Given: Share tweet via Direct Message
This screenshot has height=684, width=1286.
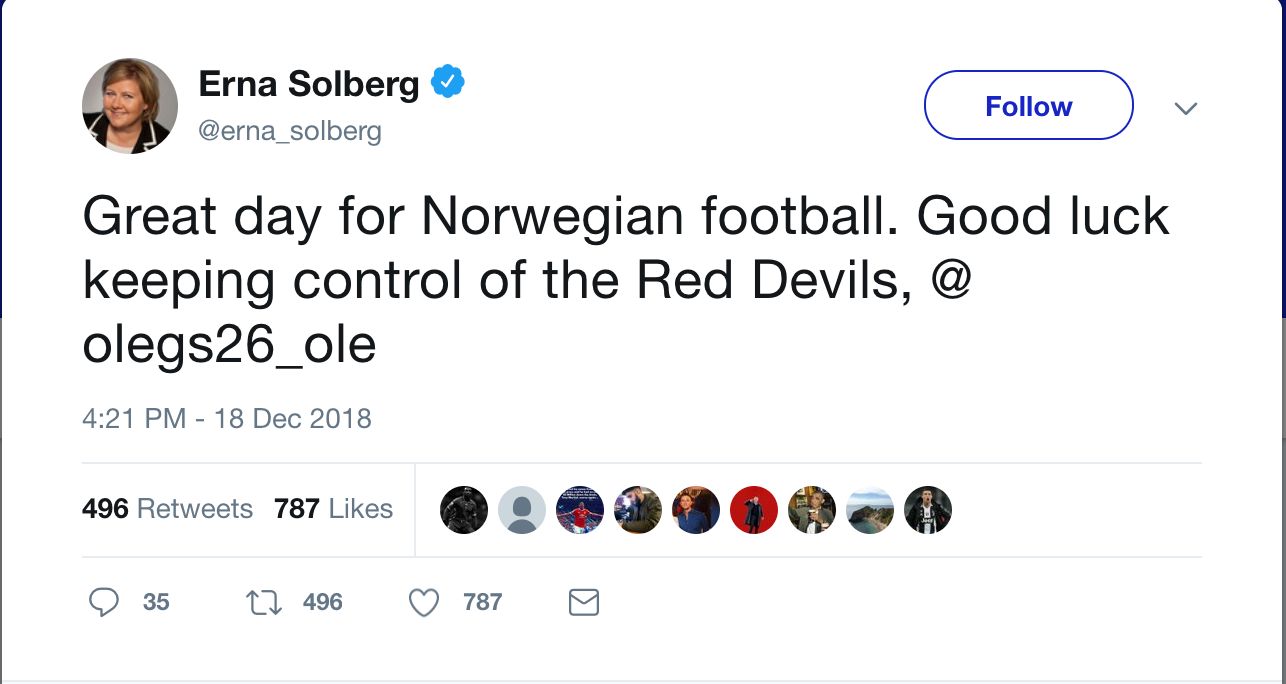Looking at the screenshot, I should [x=584, y=602].
